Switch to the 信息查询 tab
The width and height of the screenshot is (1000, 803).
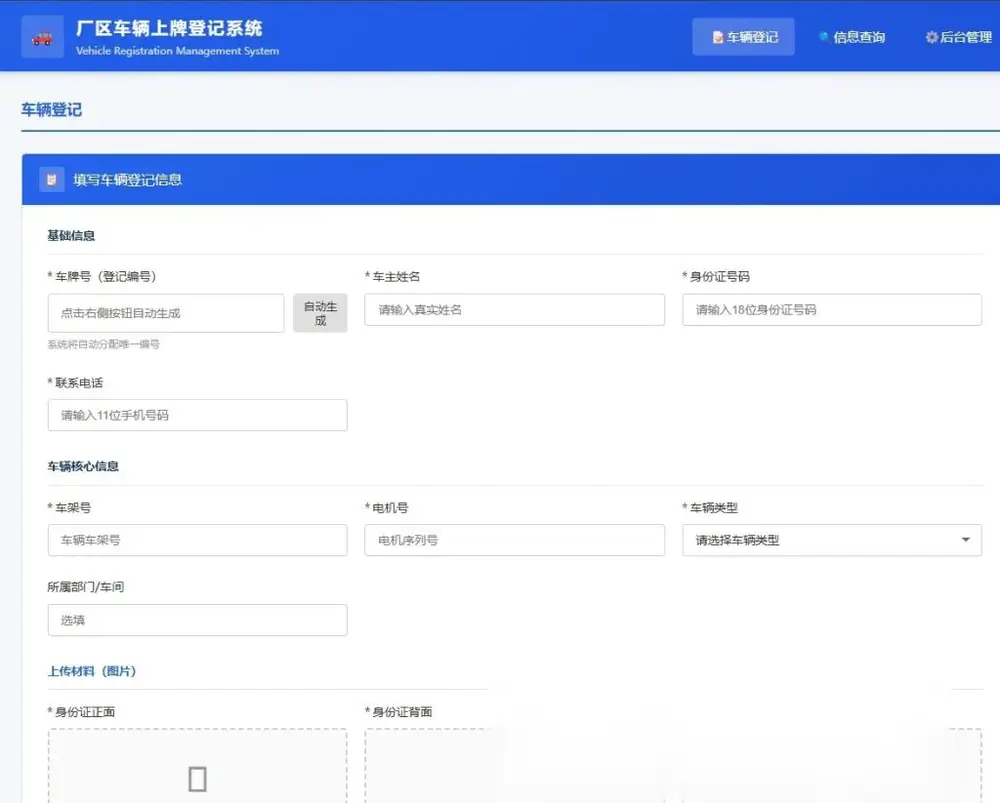click(852, 37)
